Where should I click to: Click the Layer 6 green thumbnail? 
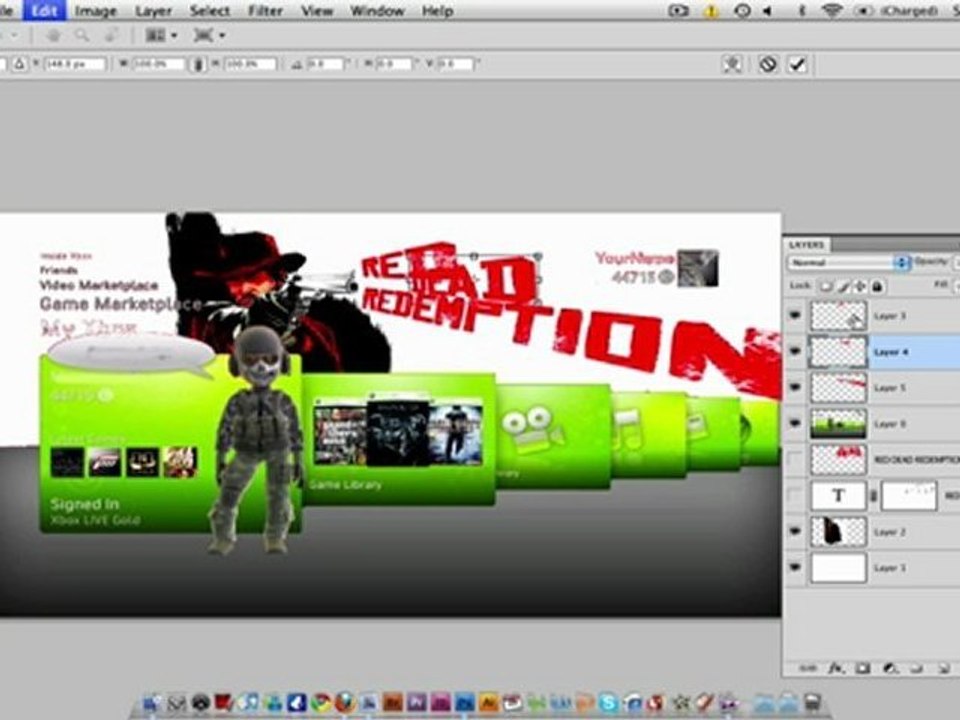838,424
